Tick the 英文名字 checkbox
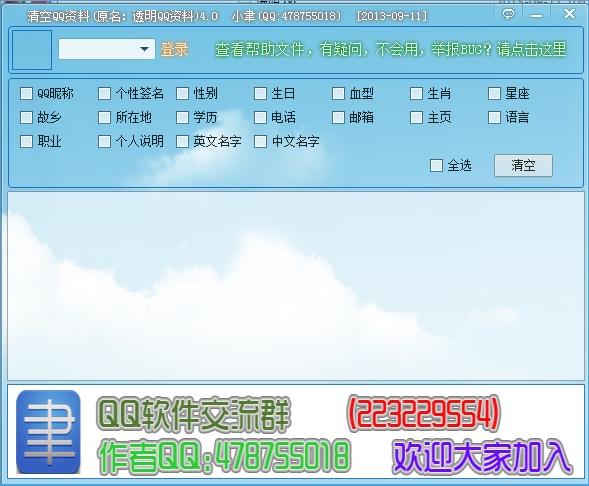The image size is (589, 486). (183, 142)
